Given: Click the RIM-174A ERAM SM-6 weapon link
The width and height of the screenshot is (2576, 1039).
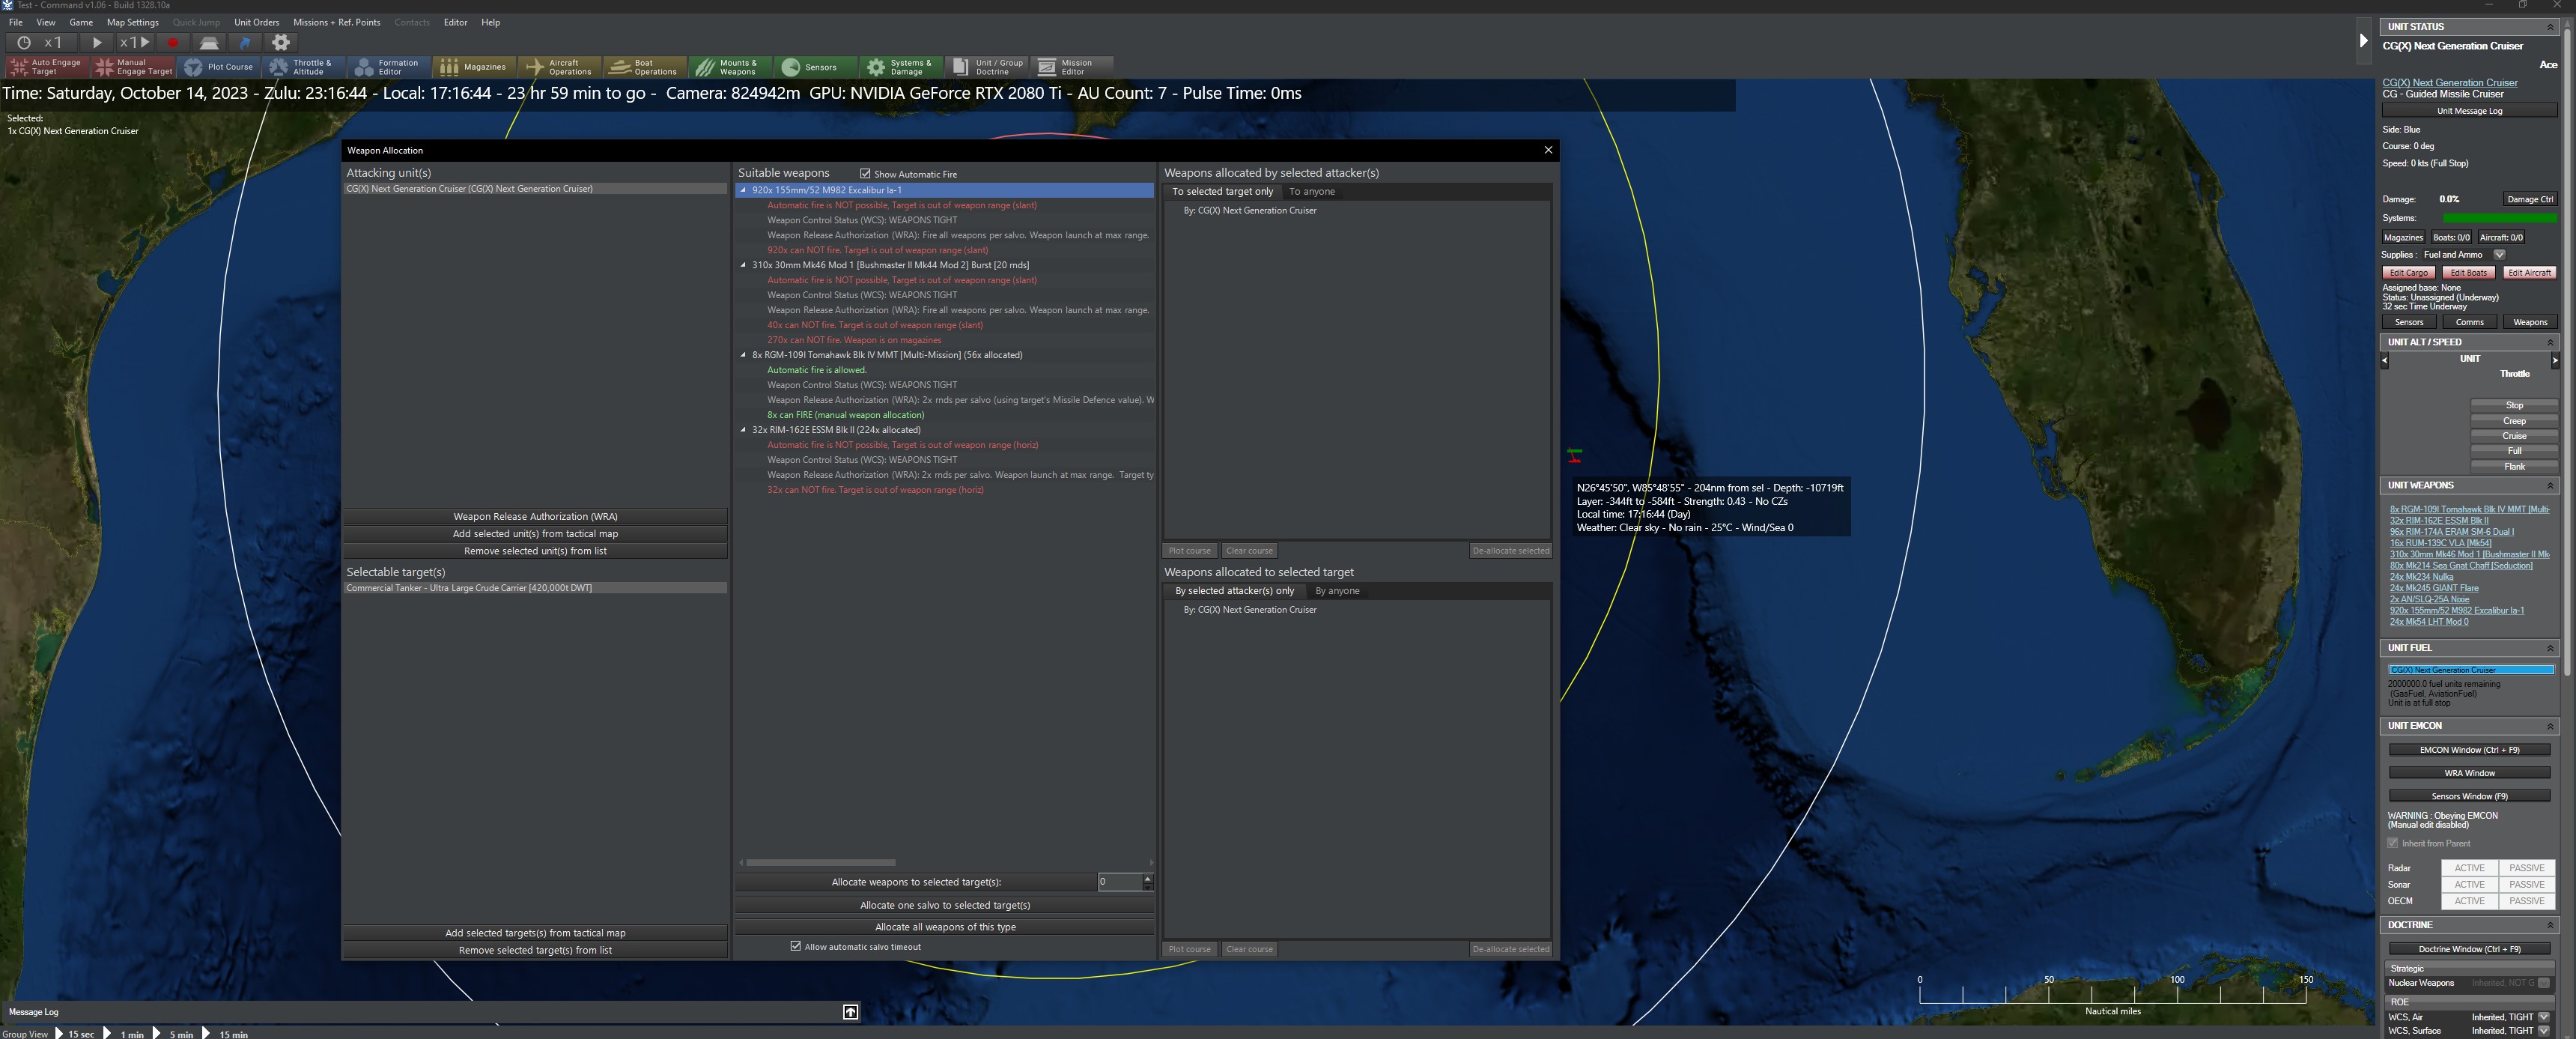Looking at the screenshot, I should (2450, 532).
